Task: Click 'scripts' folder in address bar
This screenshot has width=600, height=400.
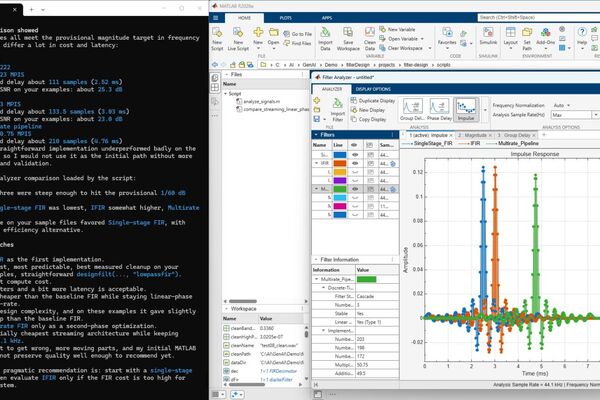Action: (x=443, y=65)
